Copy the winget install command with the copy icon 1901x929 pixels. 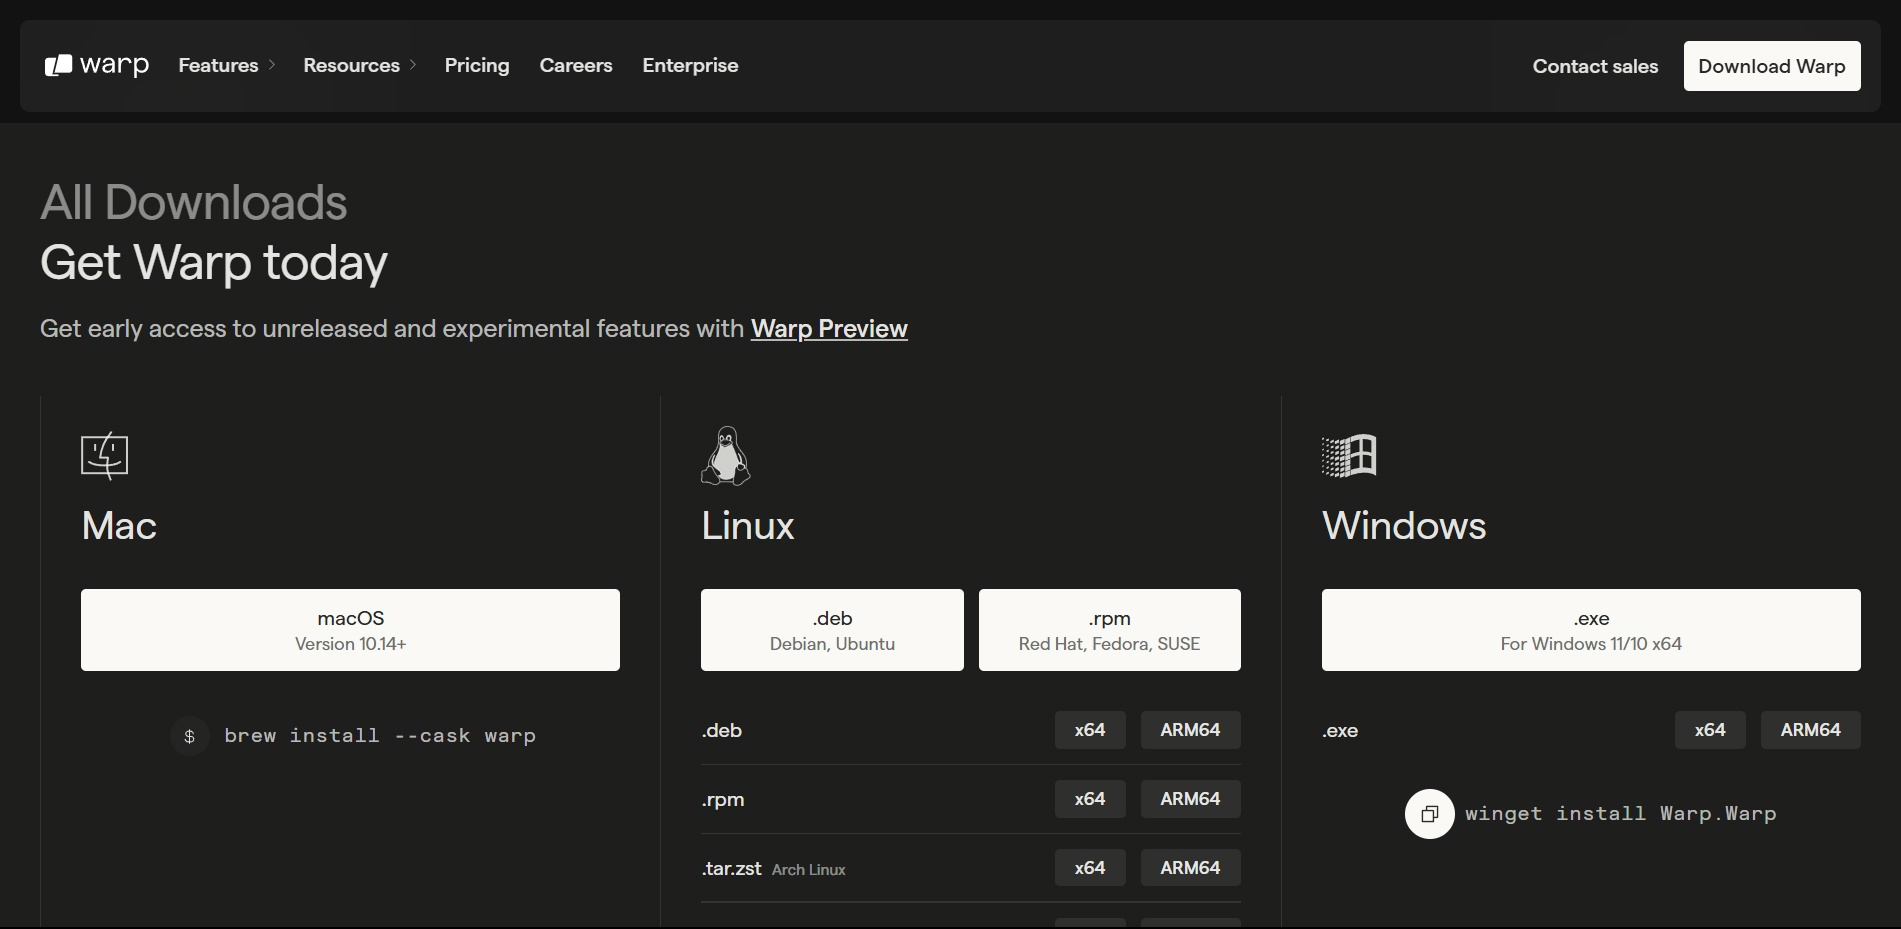tap(1430, 814)
